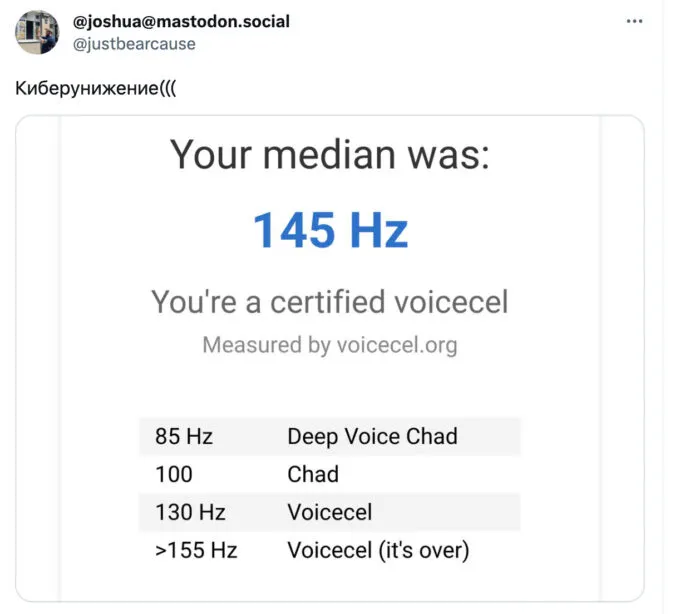This screenshot has height=614, width=680.
Task: Select the 'Deep Voice Chad' cell
Action: (372, 436)
